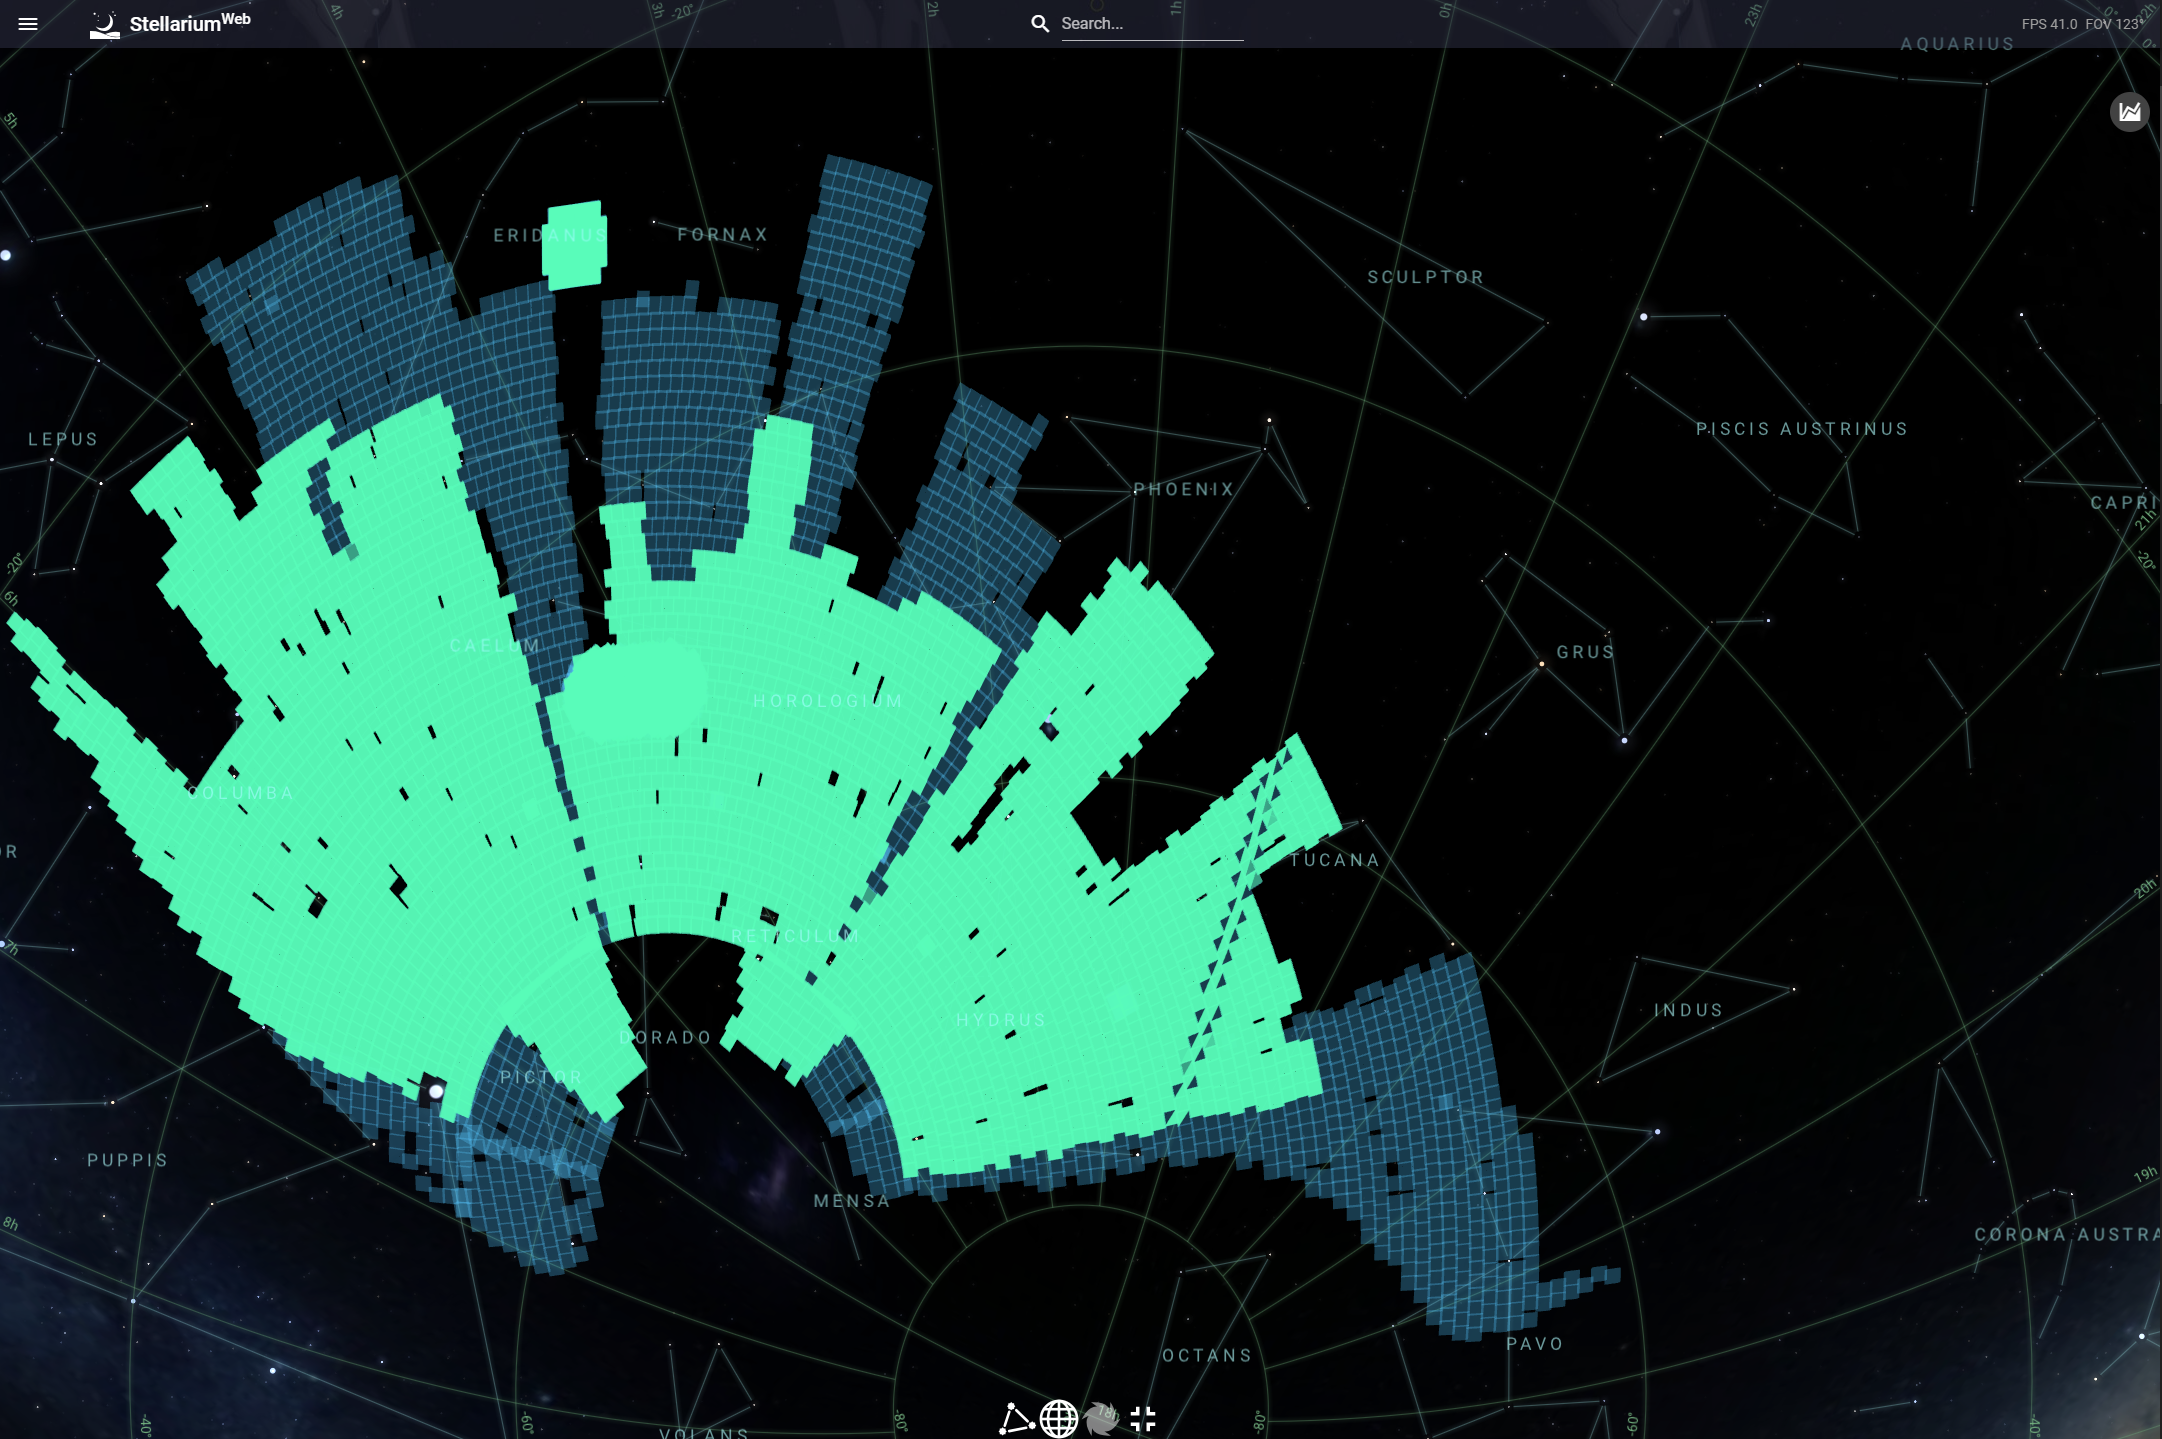Screen dimensions: 2162x1439
Task: Click the Search input field
Action: click(x=1151, y=23)
